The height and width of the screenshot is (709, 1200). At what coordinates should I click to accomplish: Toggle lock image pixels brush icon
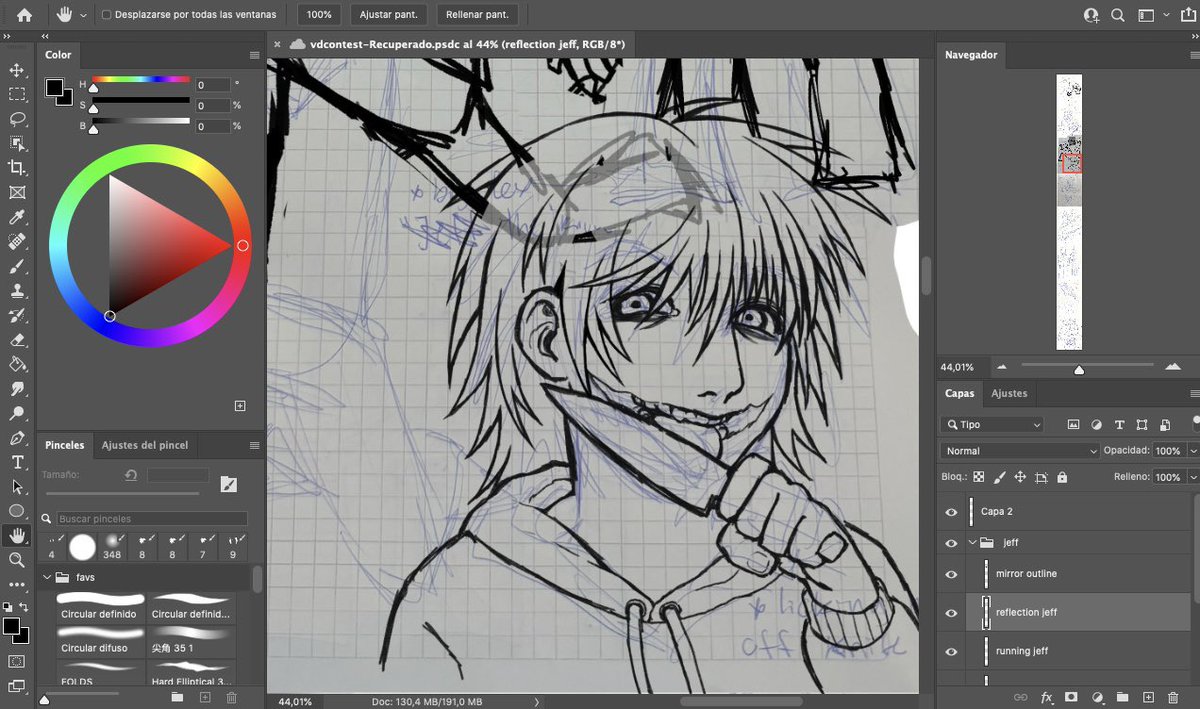point(999,477)
